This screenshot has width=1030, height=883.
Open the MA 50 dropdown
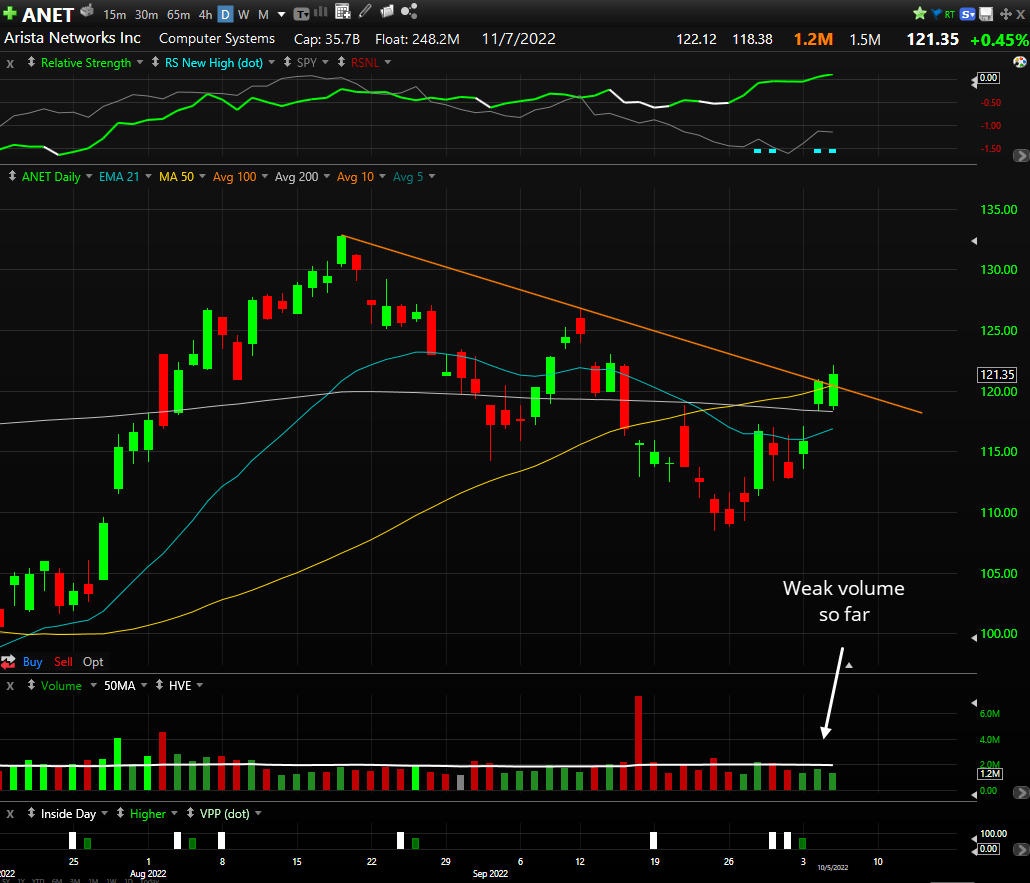pos(202,176)
